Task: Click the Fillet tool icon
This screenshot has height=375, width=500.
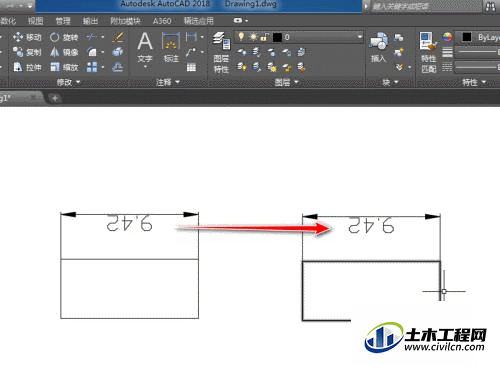Action: pyautogui.click(x=92, y=52)
